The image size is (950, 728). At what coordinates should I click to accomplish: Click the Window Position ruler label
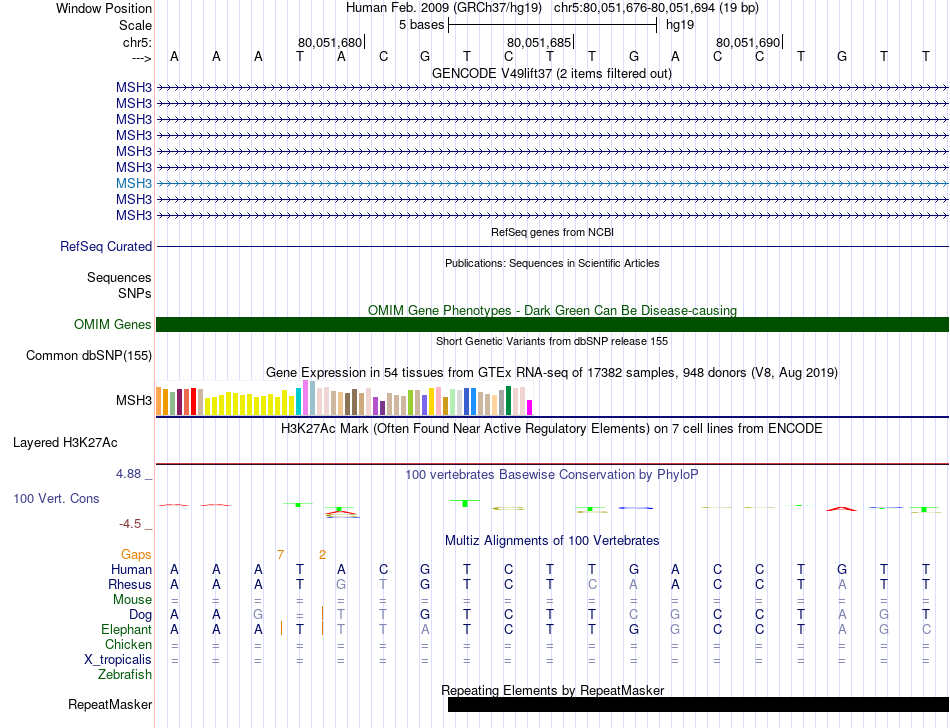(104, 8)
